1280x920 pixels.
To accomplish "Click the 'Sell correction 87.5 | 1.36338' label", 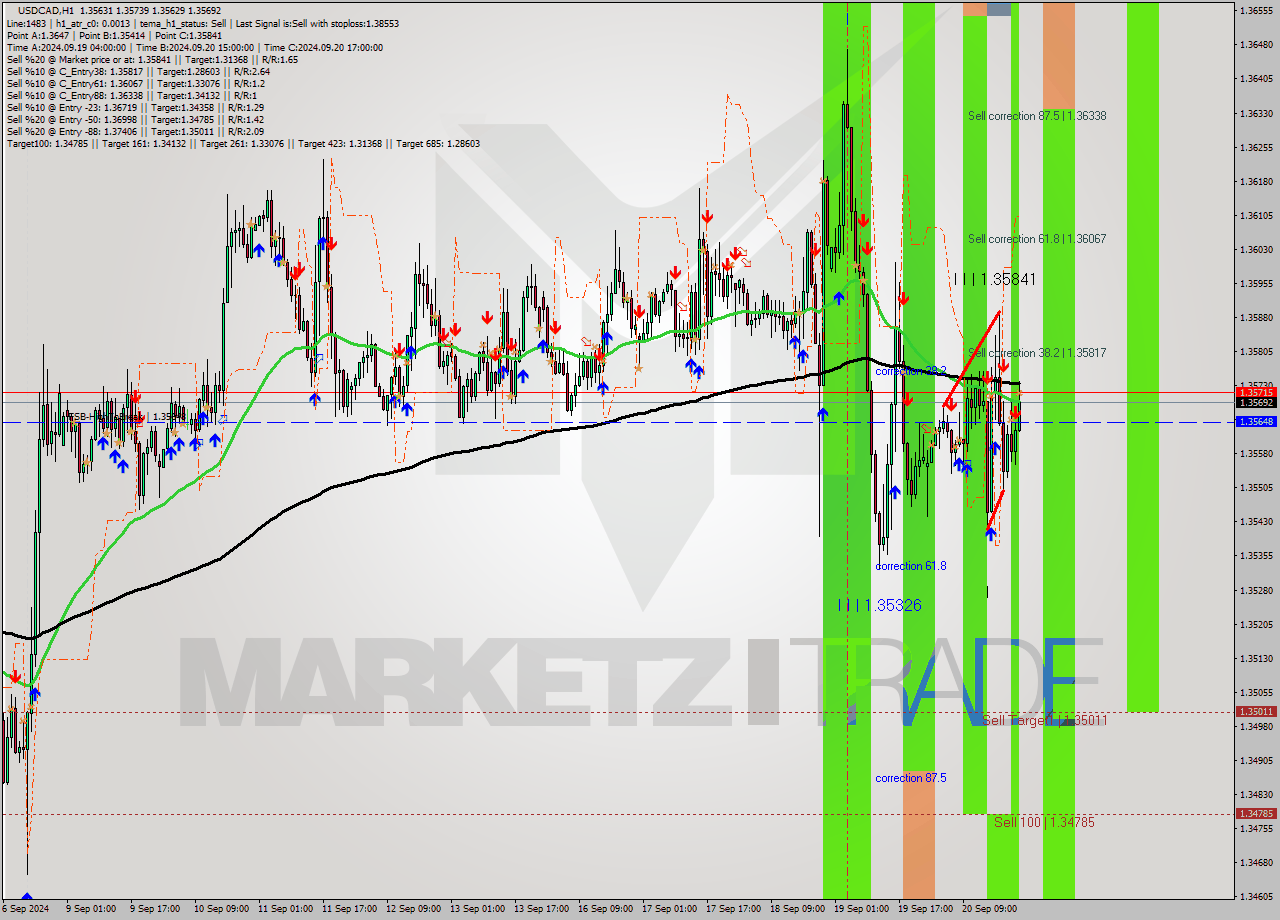I will (x=1037, y=116).
